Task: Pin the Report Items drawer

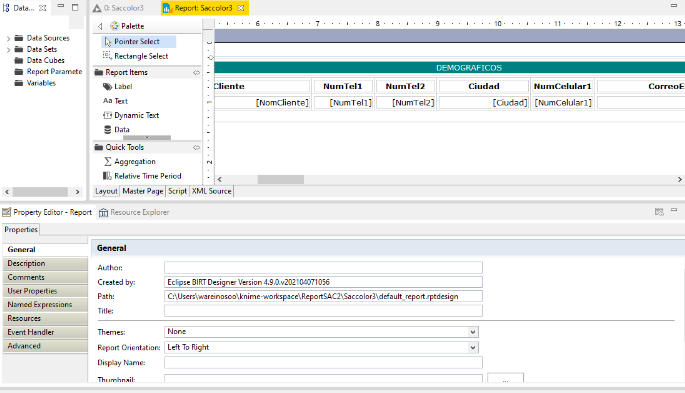Action: 196,72
